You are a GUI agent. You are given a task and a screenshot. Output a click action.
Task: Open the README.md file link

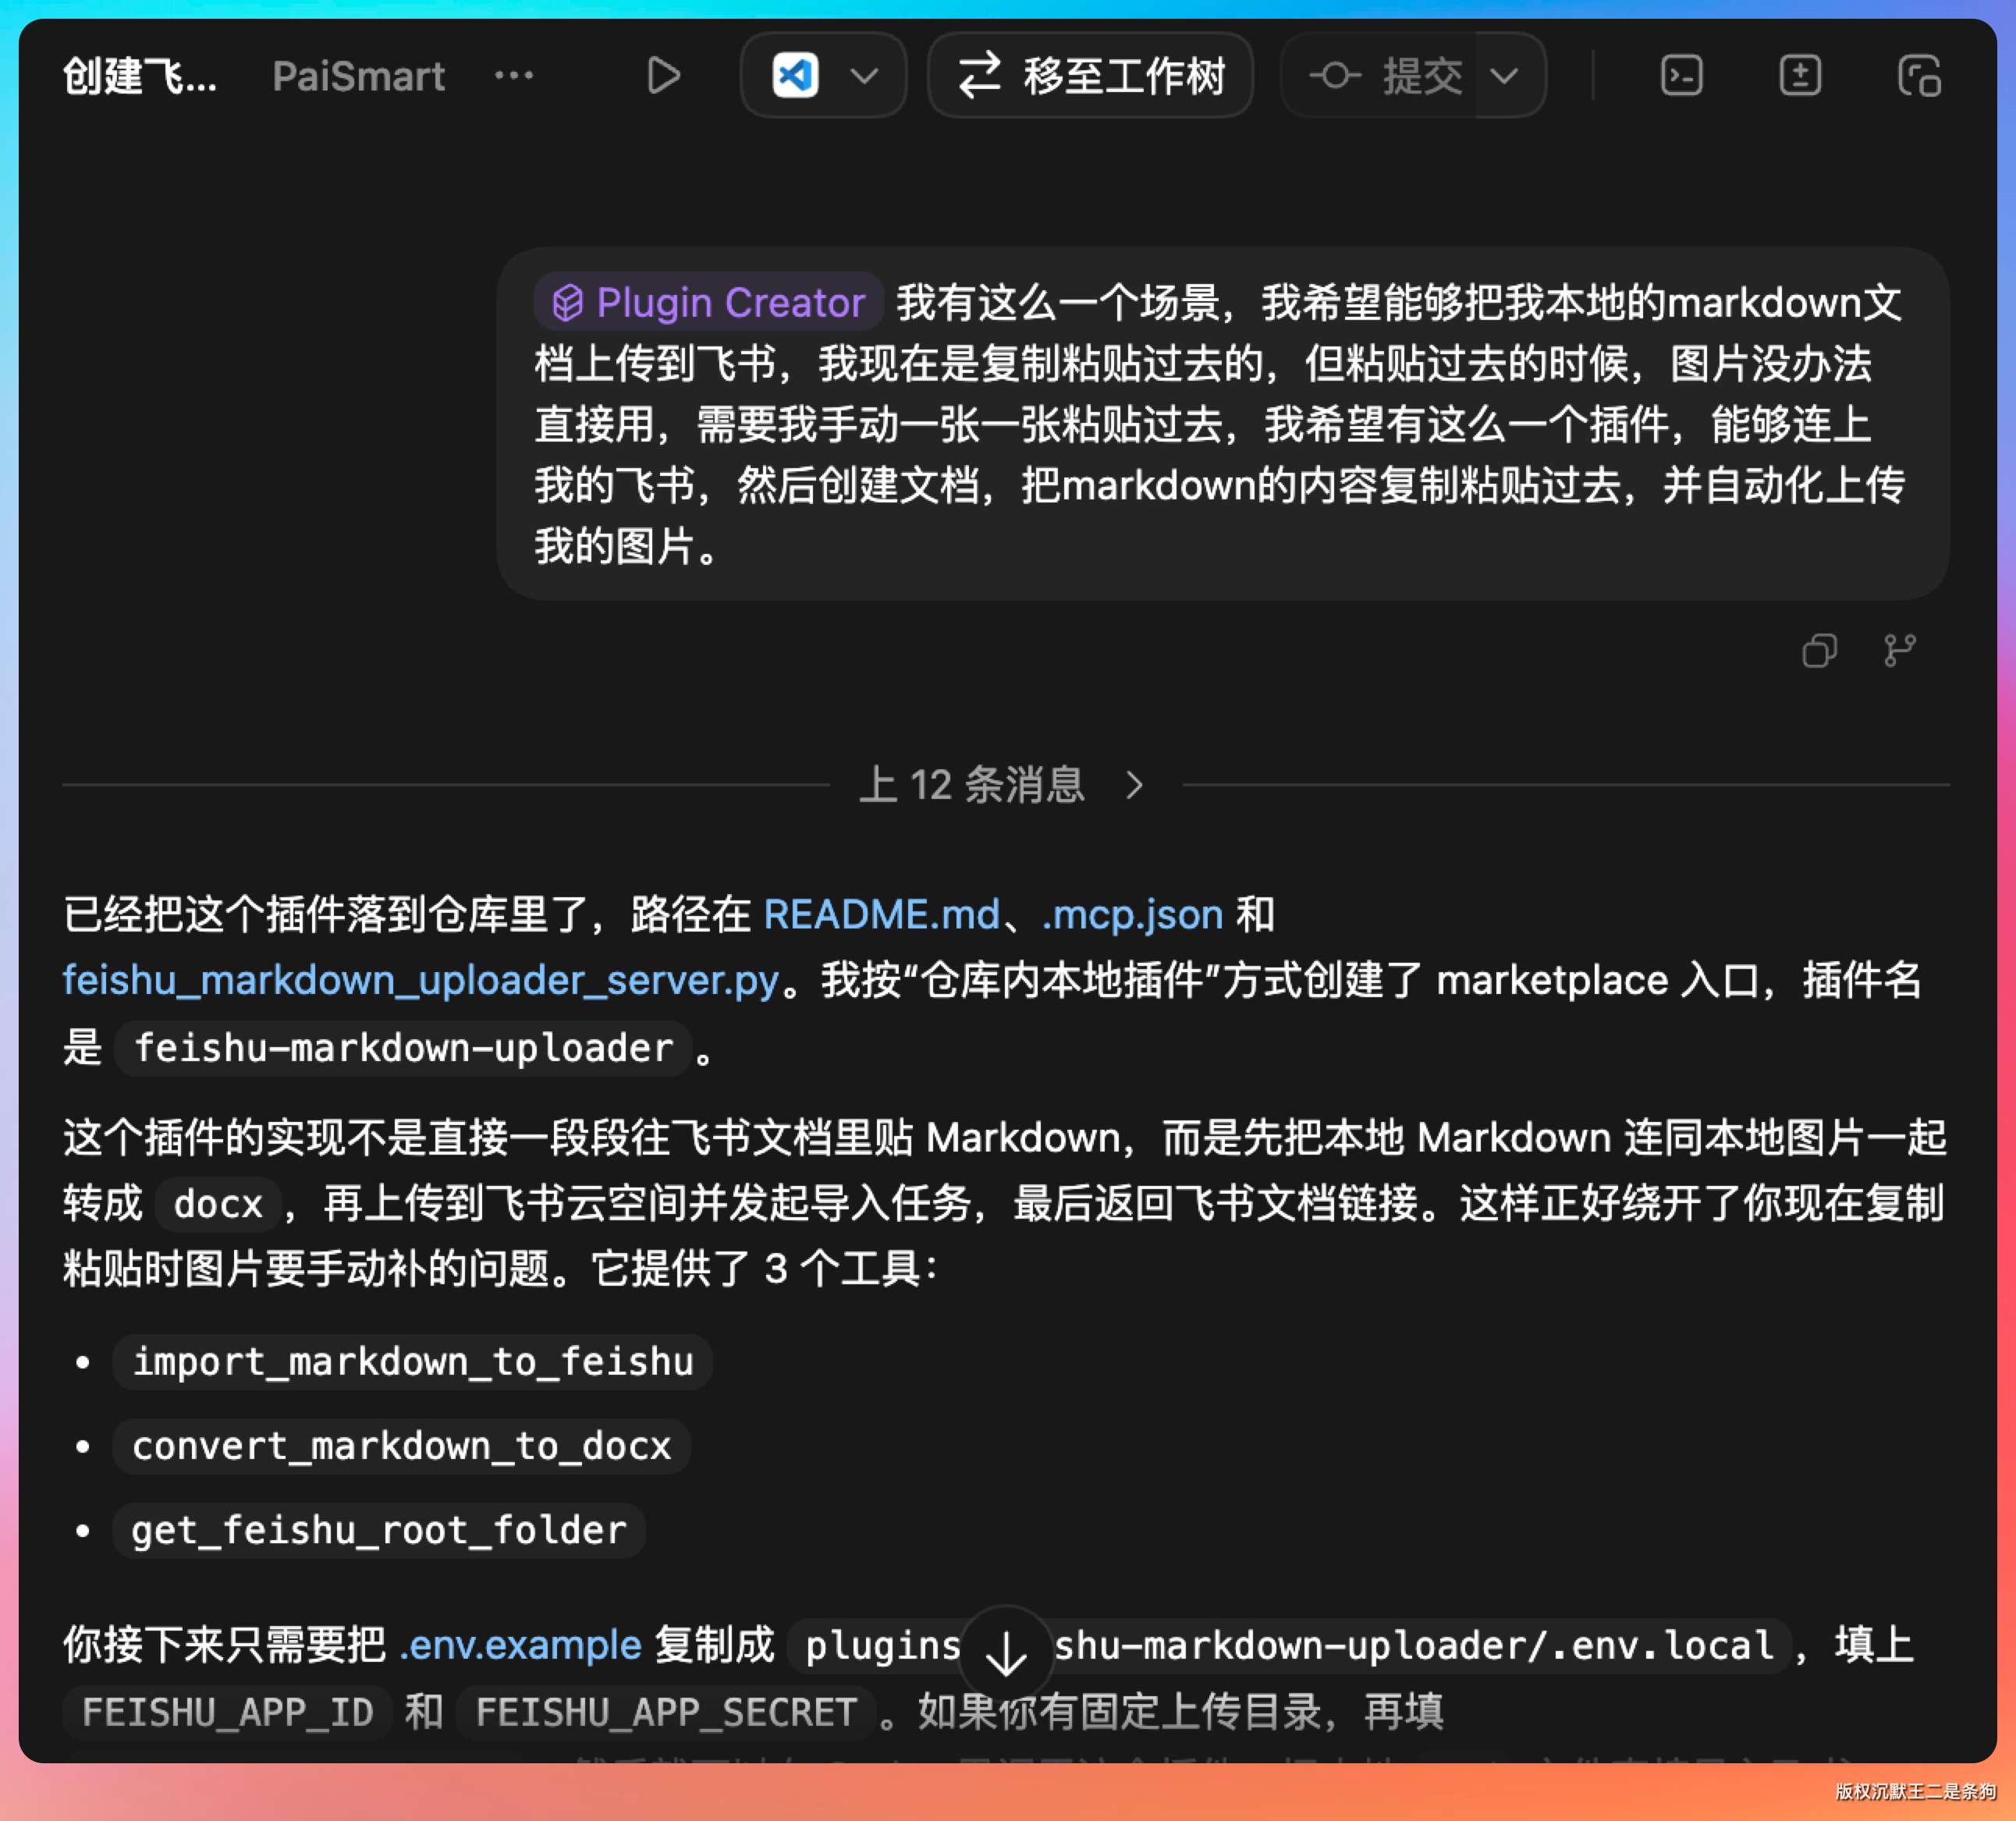[x=881, y=915]
